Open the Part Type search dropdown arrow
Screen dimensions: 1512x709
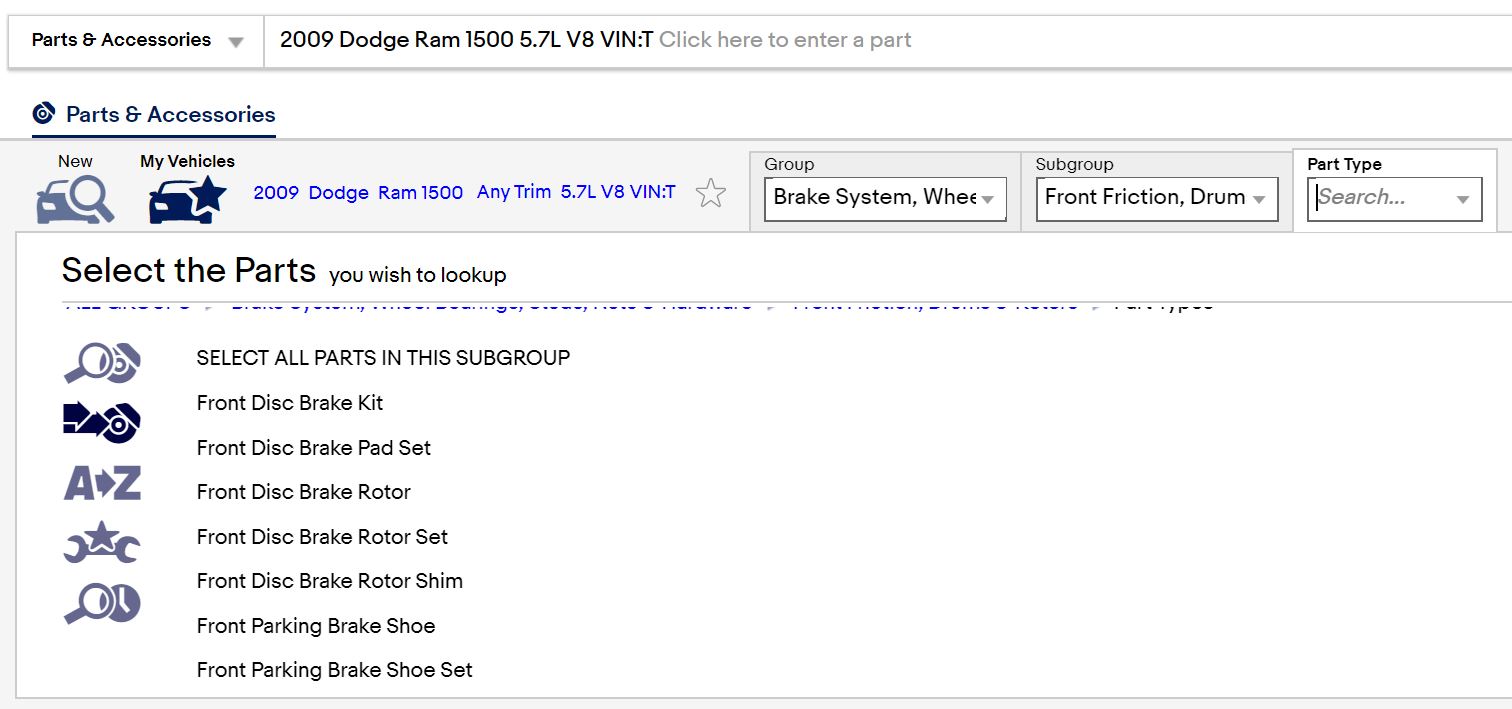click(x=1463, y=199)
